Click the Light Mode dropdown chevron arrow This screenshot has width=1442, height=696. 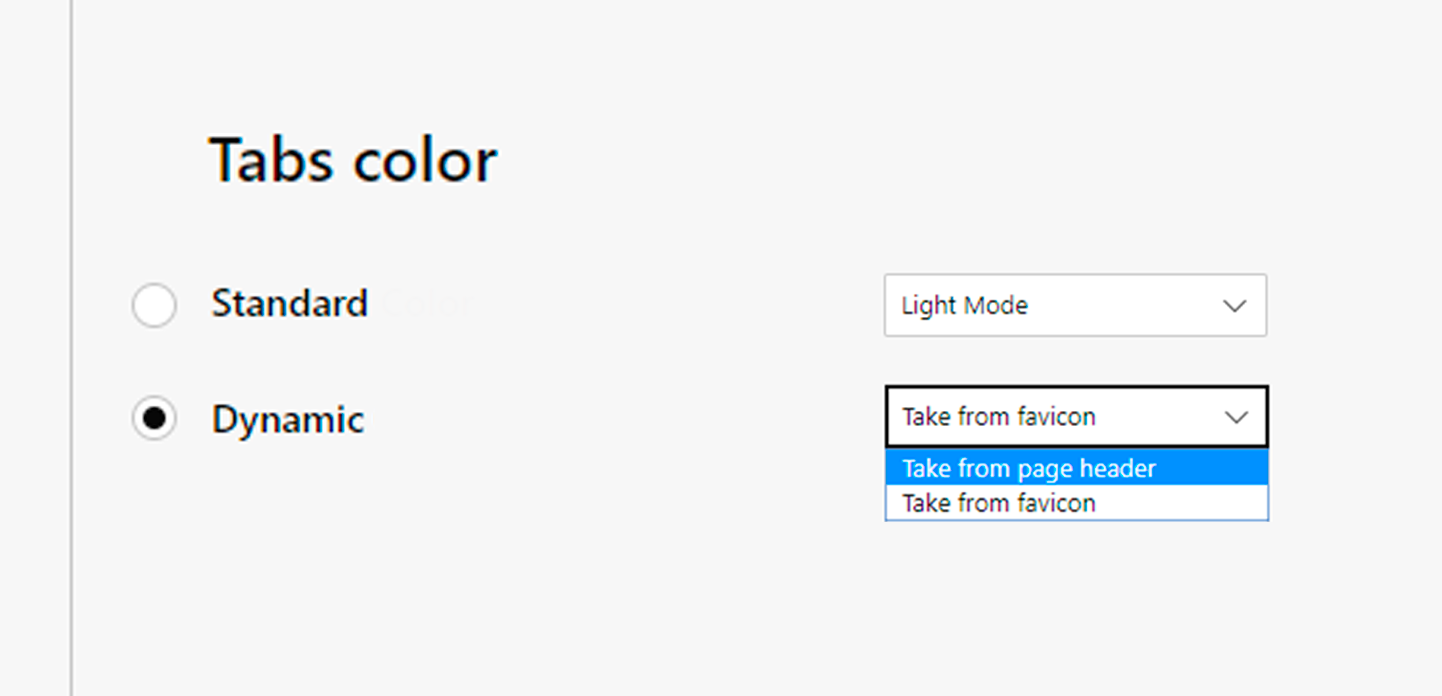[x=1235, y=306]
